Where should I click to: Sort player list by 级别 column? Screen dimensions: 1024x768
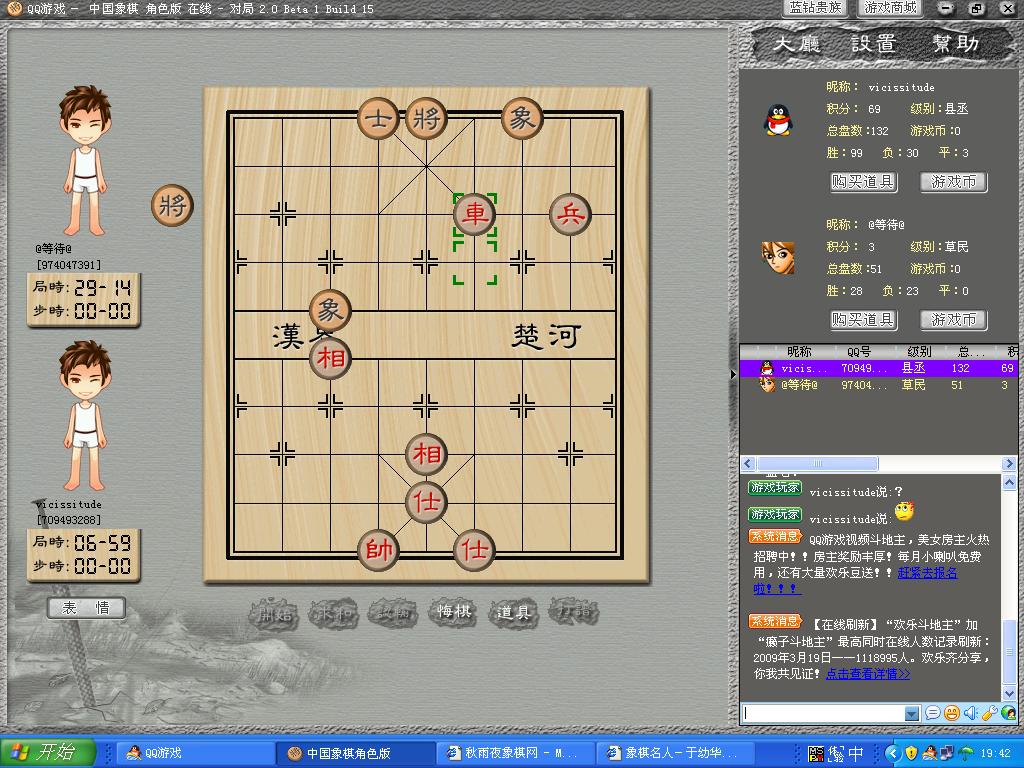pyautogui.click(x=919, y=351)
